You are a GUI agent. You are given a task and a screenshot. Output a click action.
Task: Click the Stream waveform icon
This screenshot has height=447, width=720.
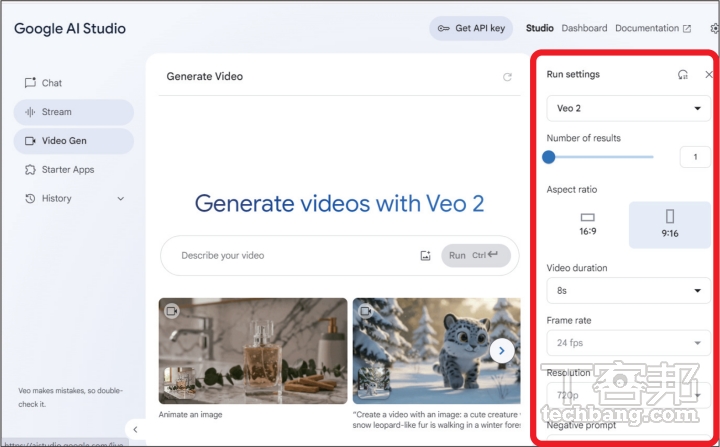click(30, 112)
